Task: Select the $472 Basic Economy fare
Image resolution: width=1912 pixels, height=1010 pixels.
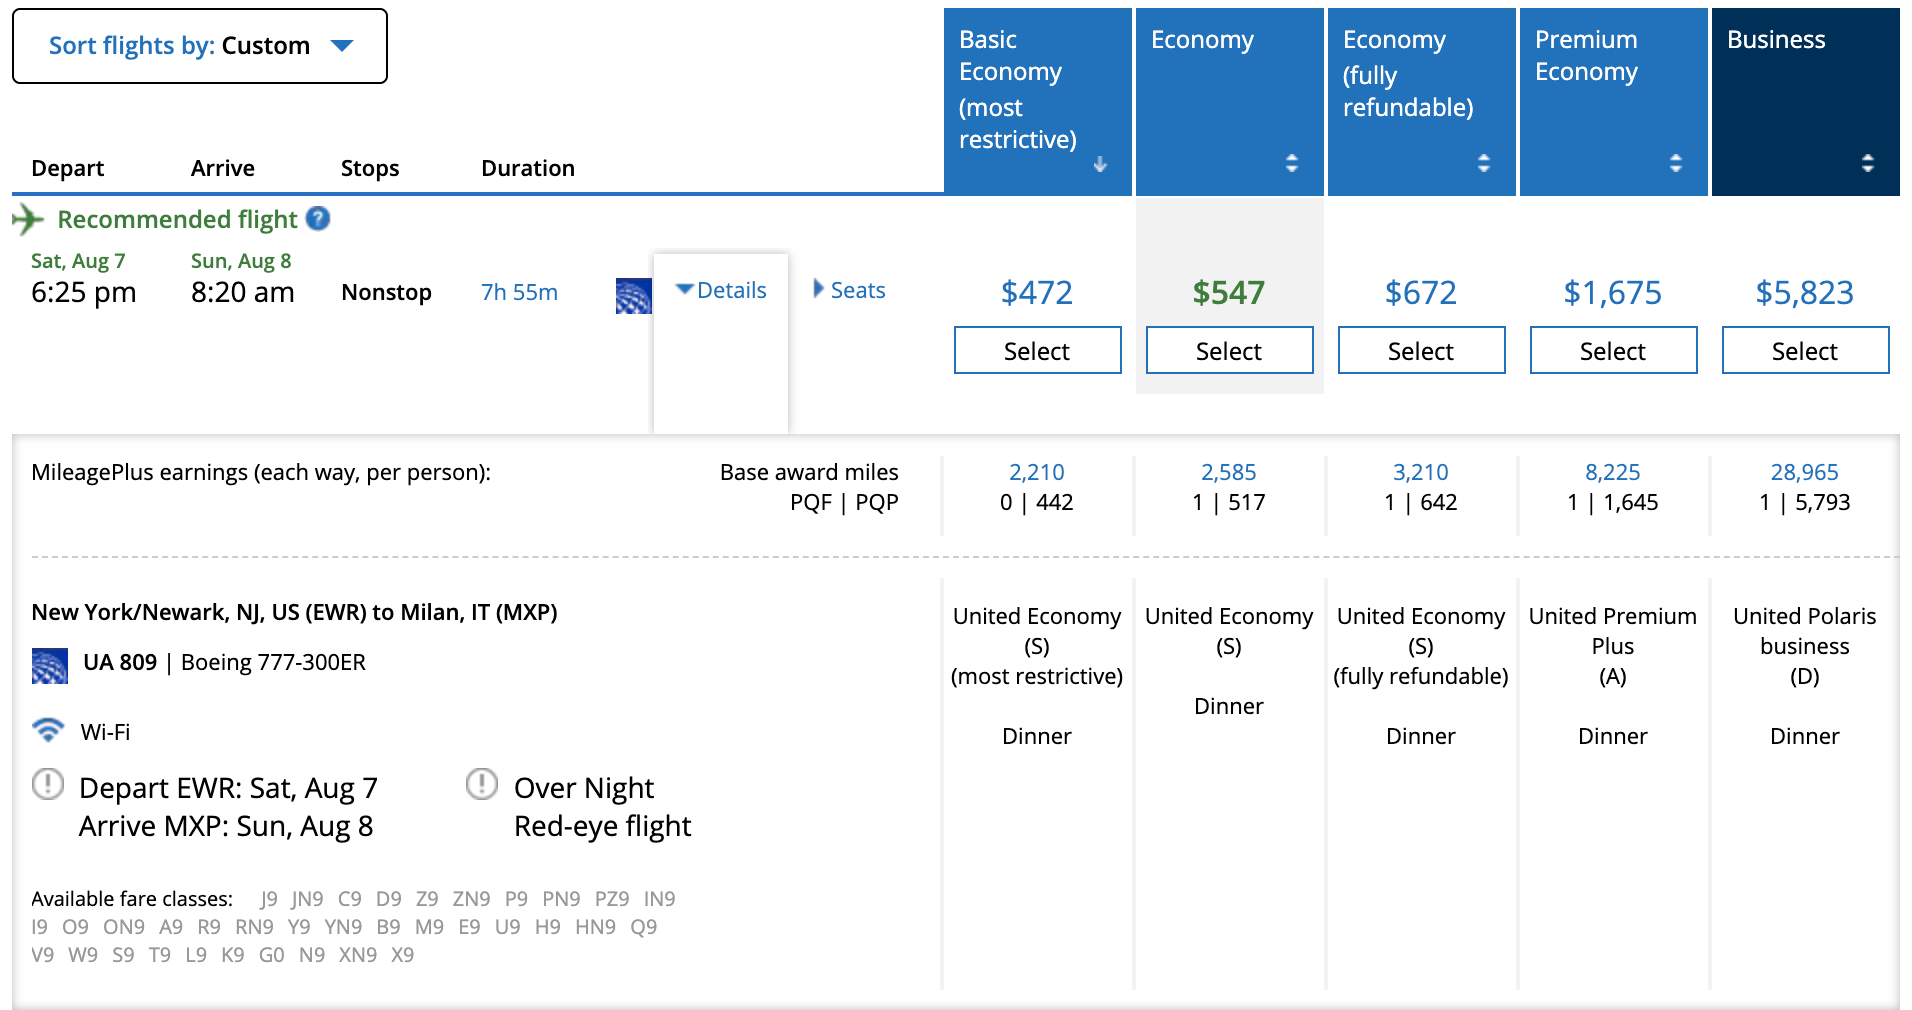Action: point(1037,351)
